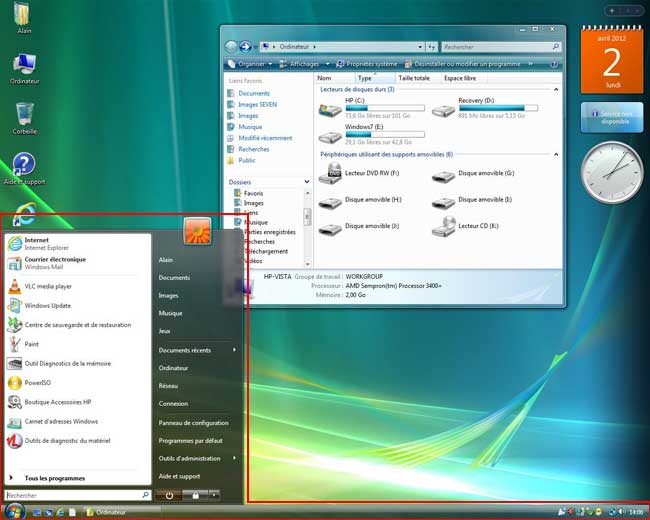This screenshot has width=650, height=520.
Task: Select Lecteur DVD RW (F:)
Action: click(359, 173)
